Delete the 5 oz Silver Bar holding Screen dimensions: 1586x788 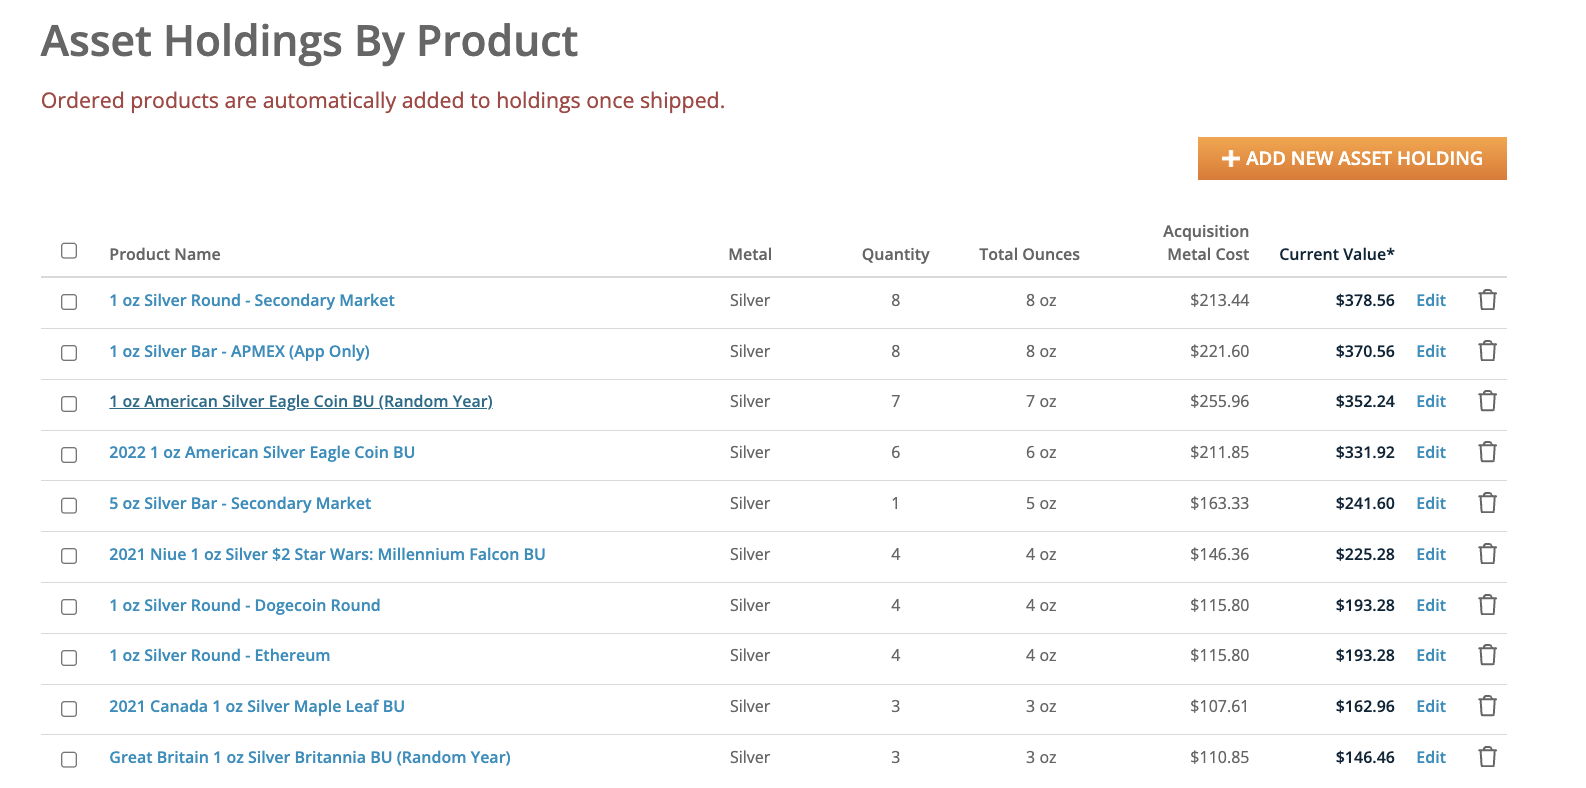click(1487, 503)
